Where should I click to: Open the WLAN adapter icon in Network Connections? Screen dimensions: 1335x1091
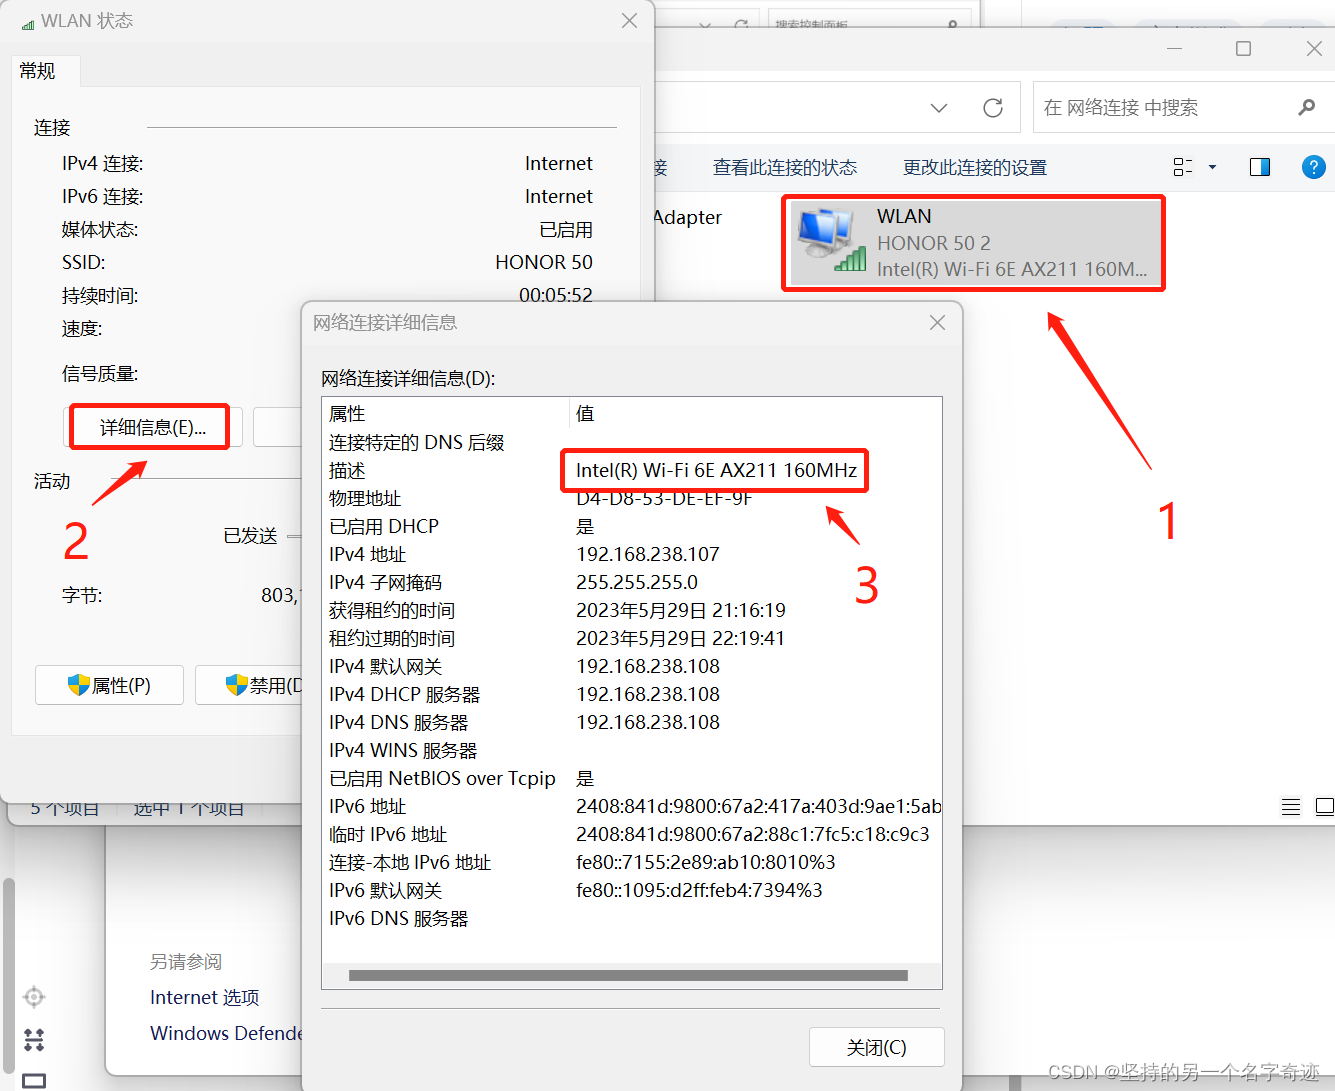pyautogui.click(x=831, y=240)
